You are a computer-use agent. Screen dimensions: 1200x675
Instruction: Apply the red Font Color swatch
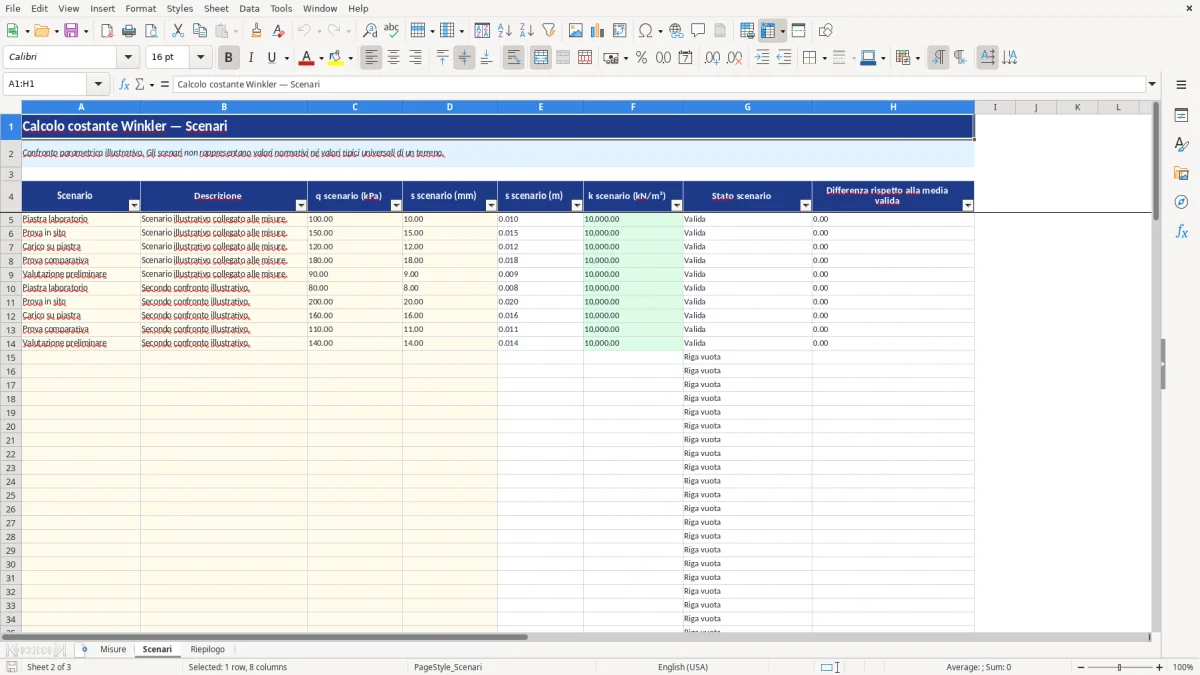coord(306,58)
